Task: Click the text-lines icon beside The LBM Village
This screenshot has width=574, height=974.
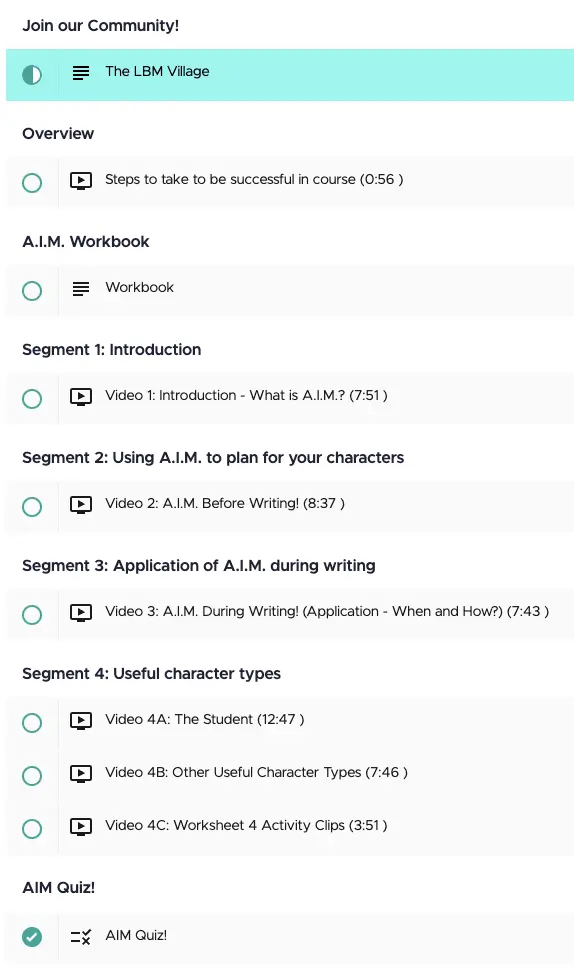Action: coord(81,73)
